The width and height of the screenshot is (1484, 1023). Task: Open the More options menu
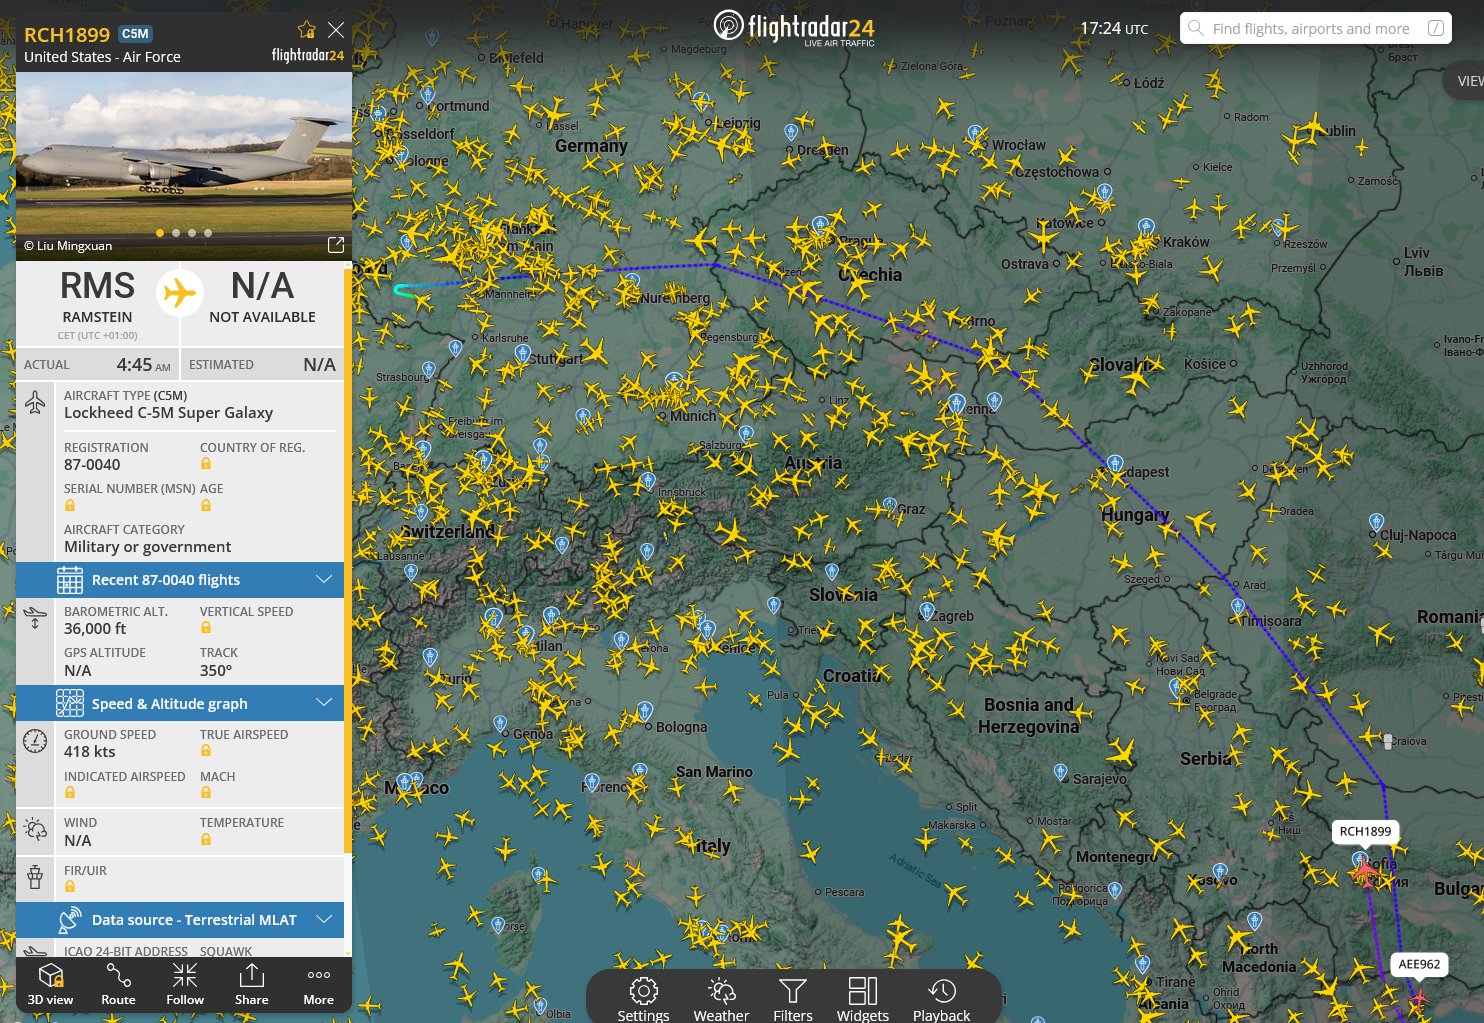(319, 984)
